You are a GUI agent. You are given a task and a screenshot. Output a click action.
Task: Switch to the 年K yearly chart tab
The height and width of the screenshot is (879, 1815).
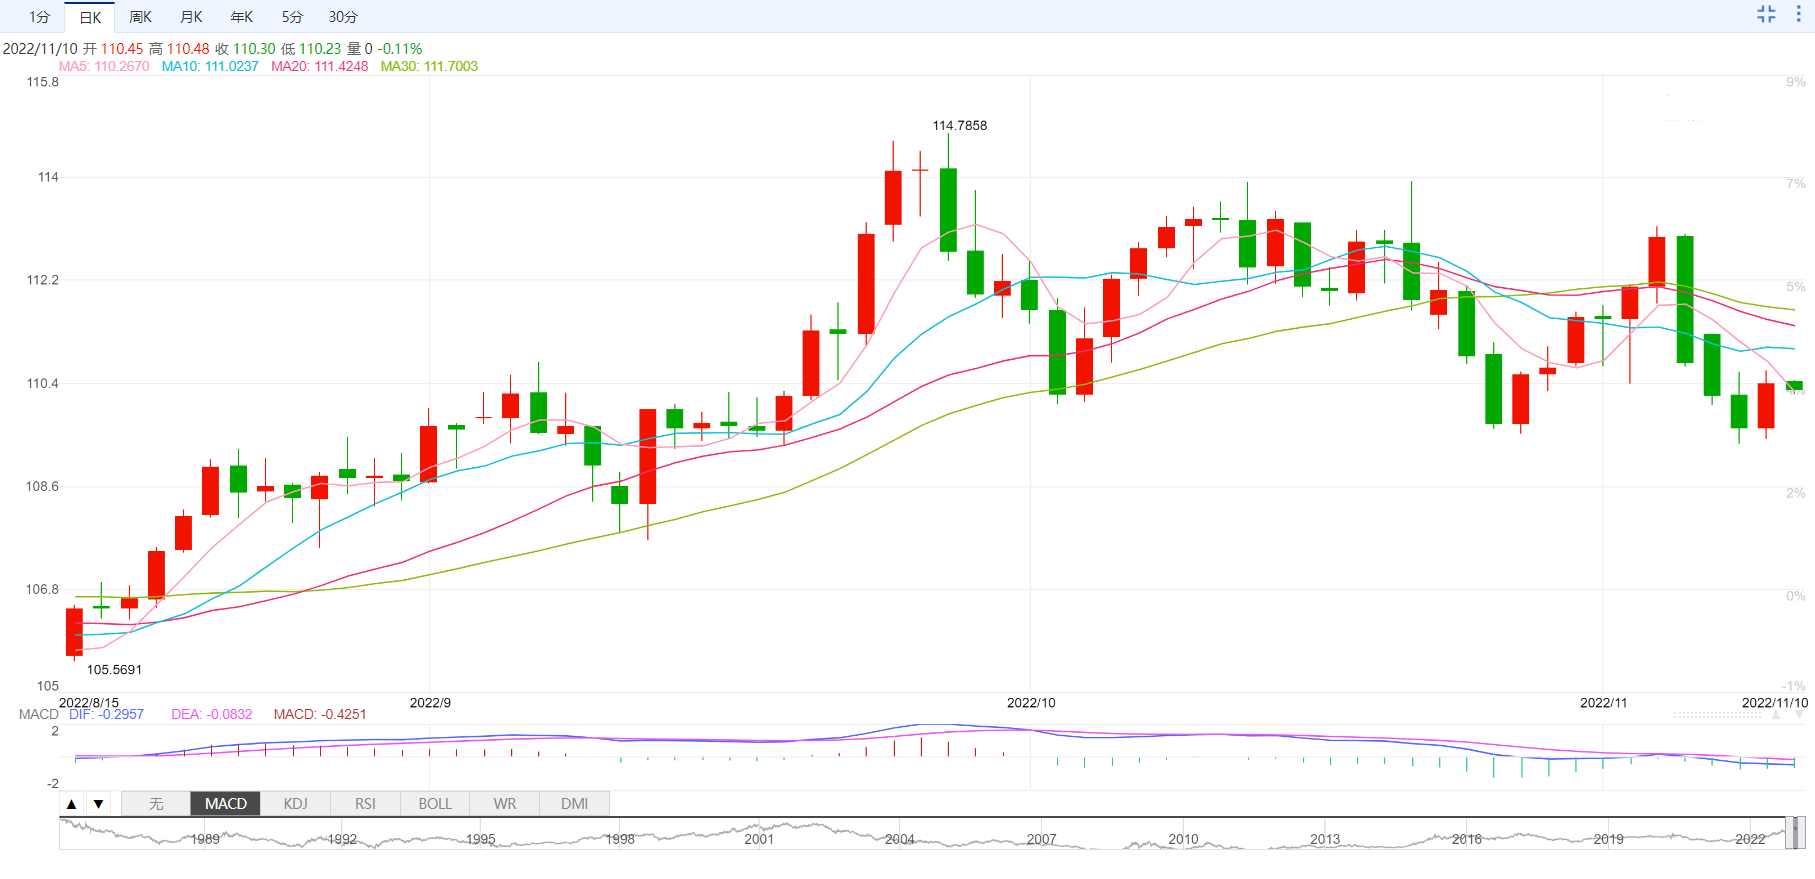pos(242,17)
